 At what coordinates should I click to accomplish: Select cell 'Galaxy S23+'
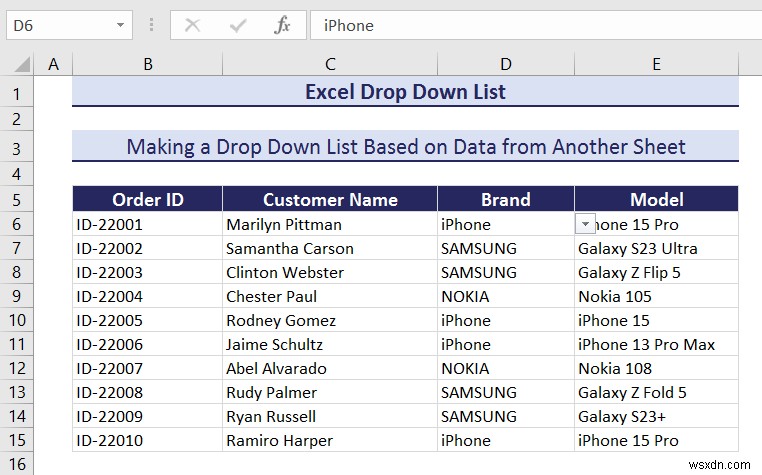click(656, 416)
